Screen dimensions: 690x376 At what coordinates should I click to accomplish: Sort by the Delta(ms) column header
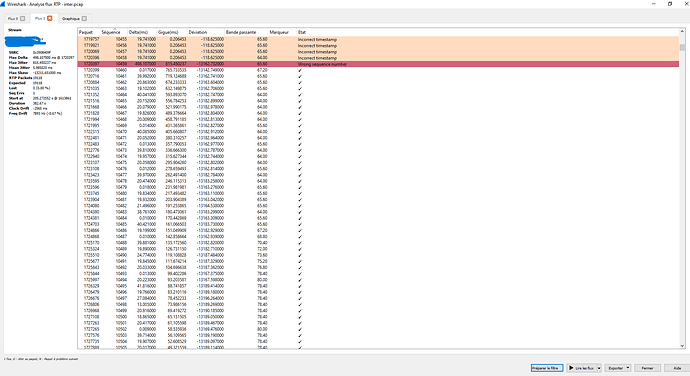142,32
